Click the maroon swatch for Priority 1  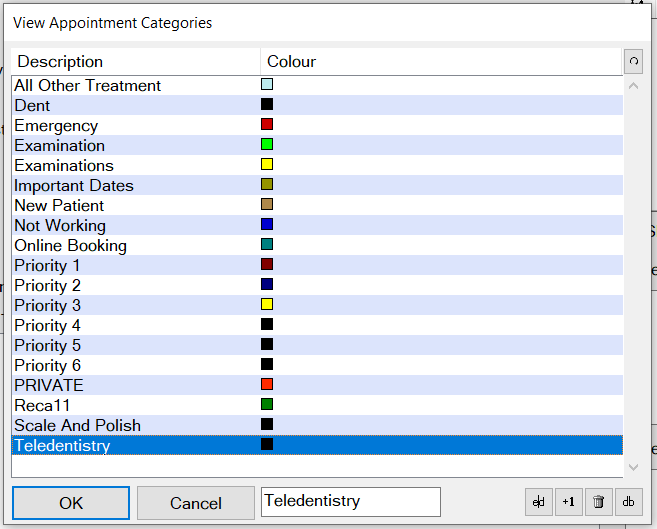point(267,264)
